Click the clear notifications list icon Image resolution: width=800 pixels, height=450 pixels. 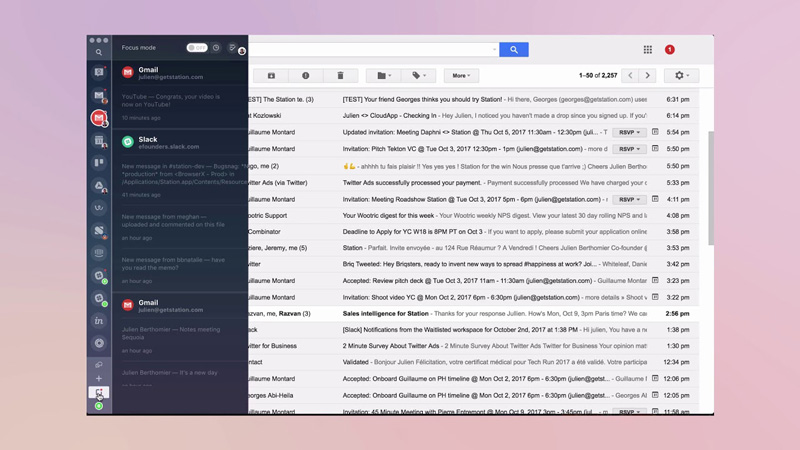pyautogui.click(x=232, y=47)
